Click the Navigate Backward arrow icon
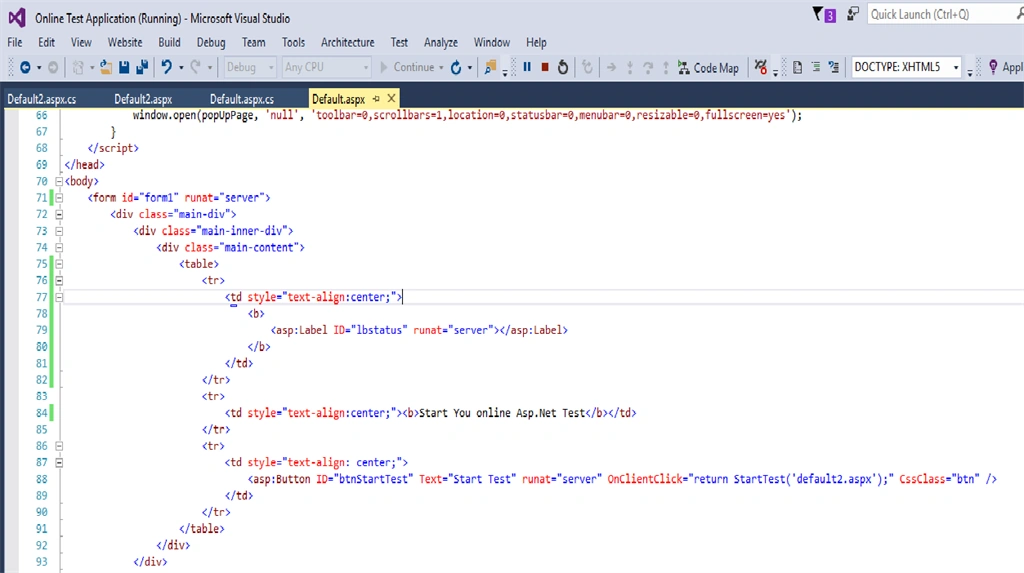1024x573 pixels. (25, 67)
